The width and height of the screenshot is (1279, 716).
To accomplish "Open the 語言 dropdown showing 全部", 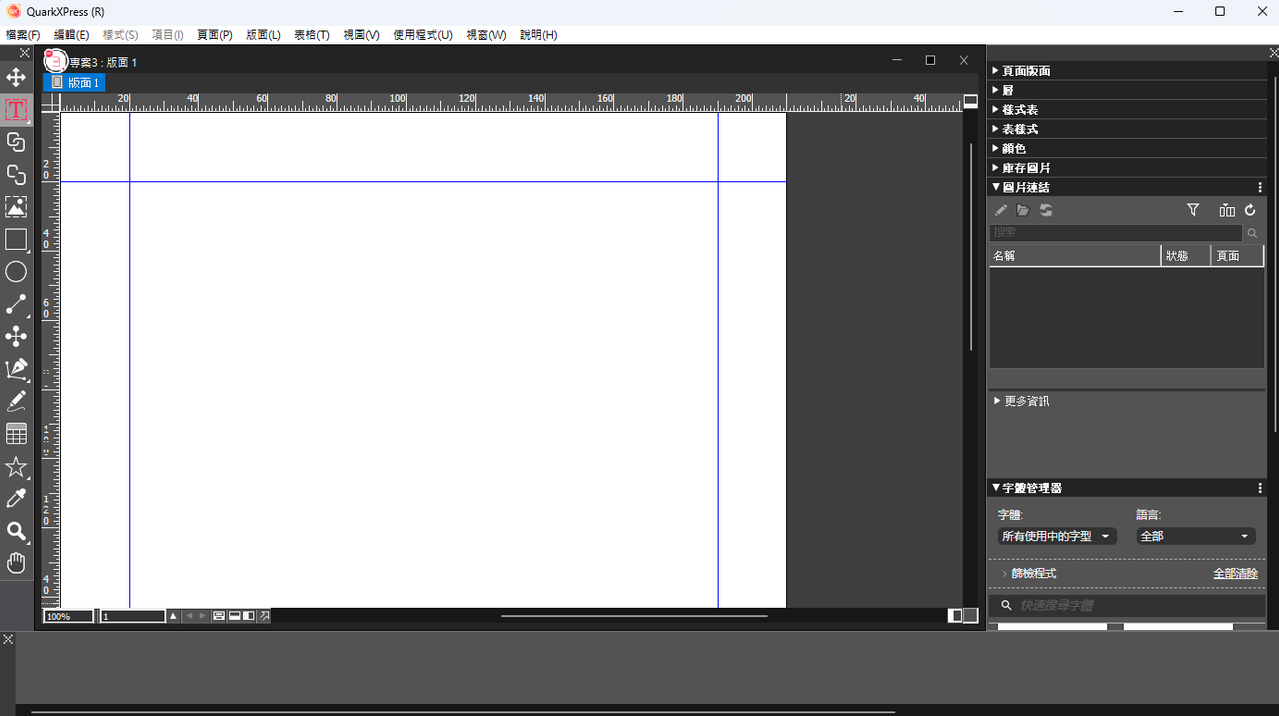I will point(1195,536).
